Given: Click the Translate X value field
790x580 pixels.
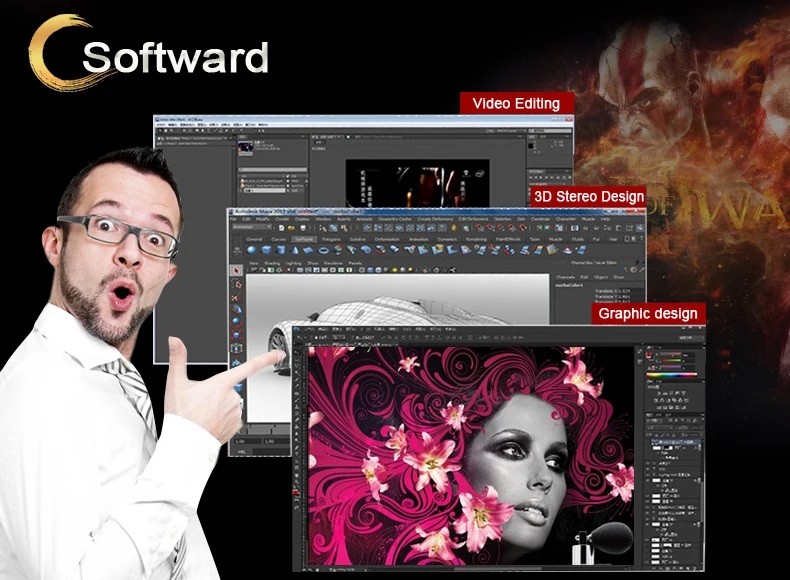Looking at the screenshot, I should [631, 291].
